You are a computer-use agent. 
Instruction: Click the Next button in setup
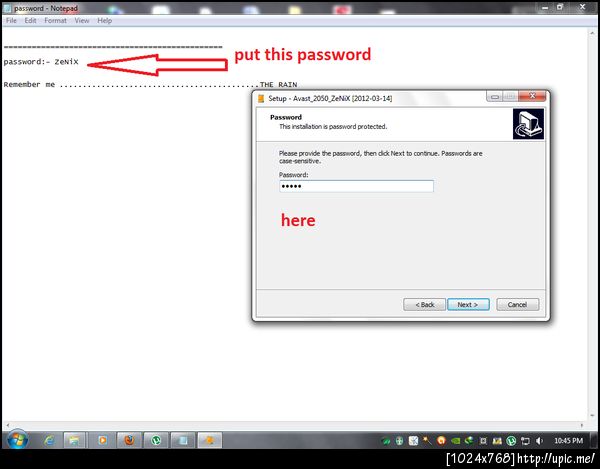click(468, 305)
